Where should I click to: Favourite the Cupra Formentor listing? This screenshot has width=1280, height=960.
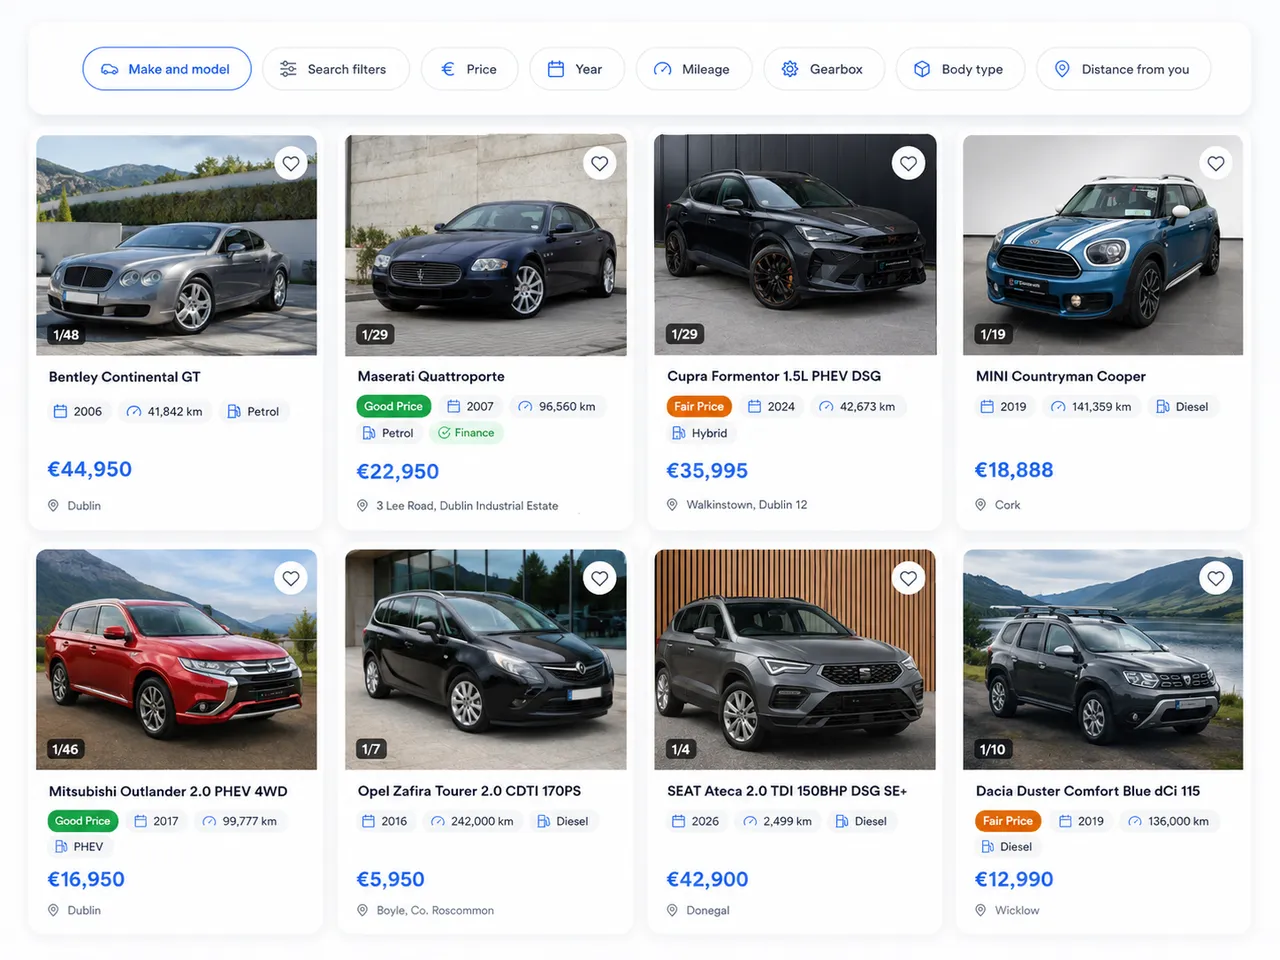[x=908, y=163]
